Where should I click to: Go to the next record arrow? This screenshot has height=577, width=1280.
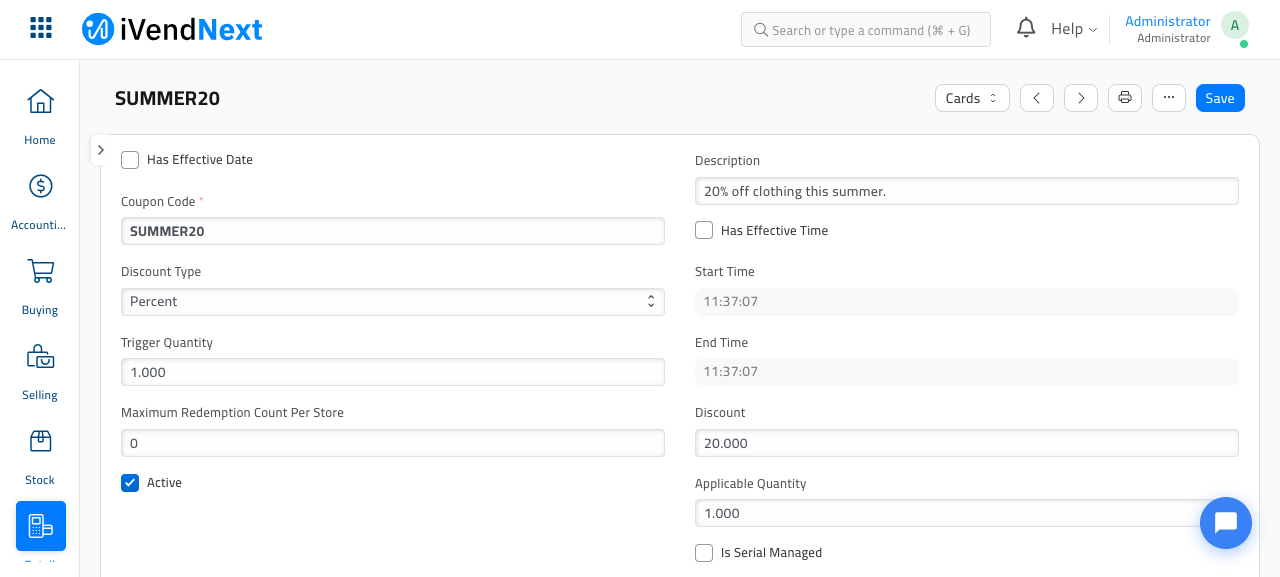1081,98
